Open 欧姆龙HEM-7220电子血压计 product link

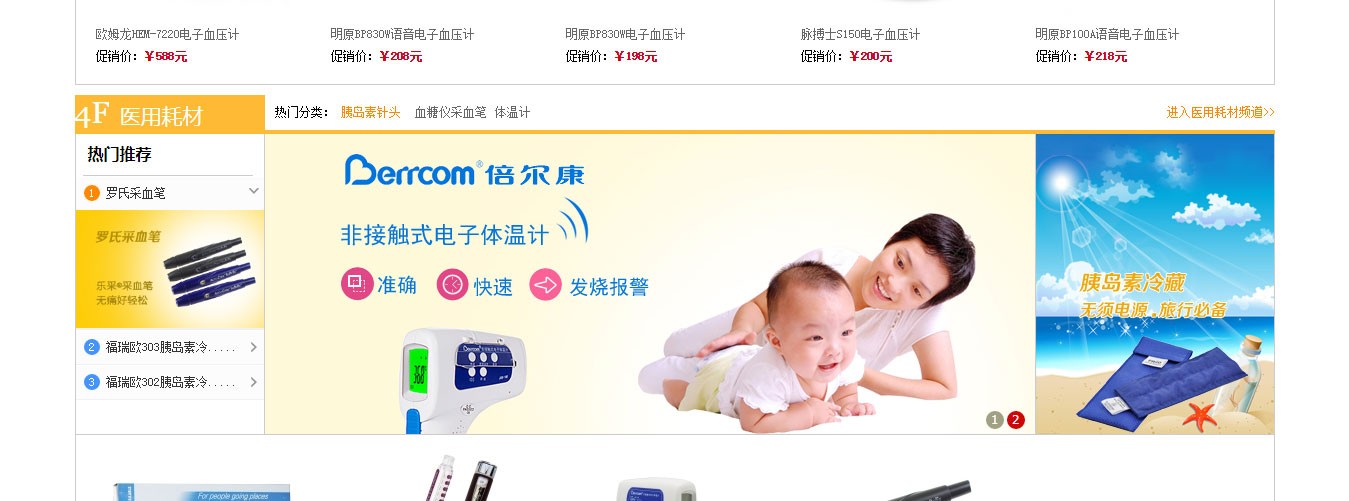pos(167,34)
